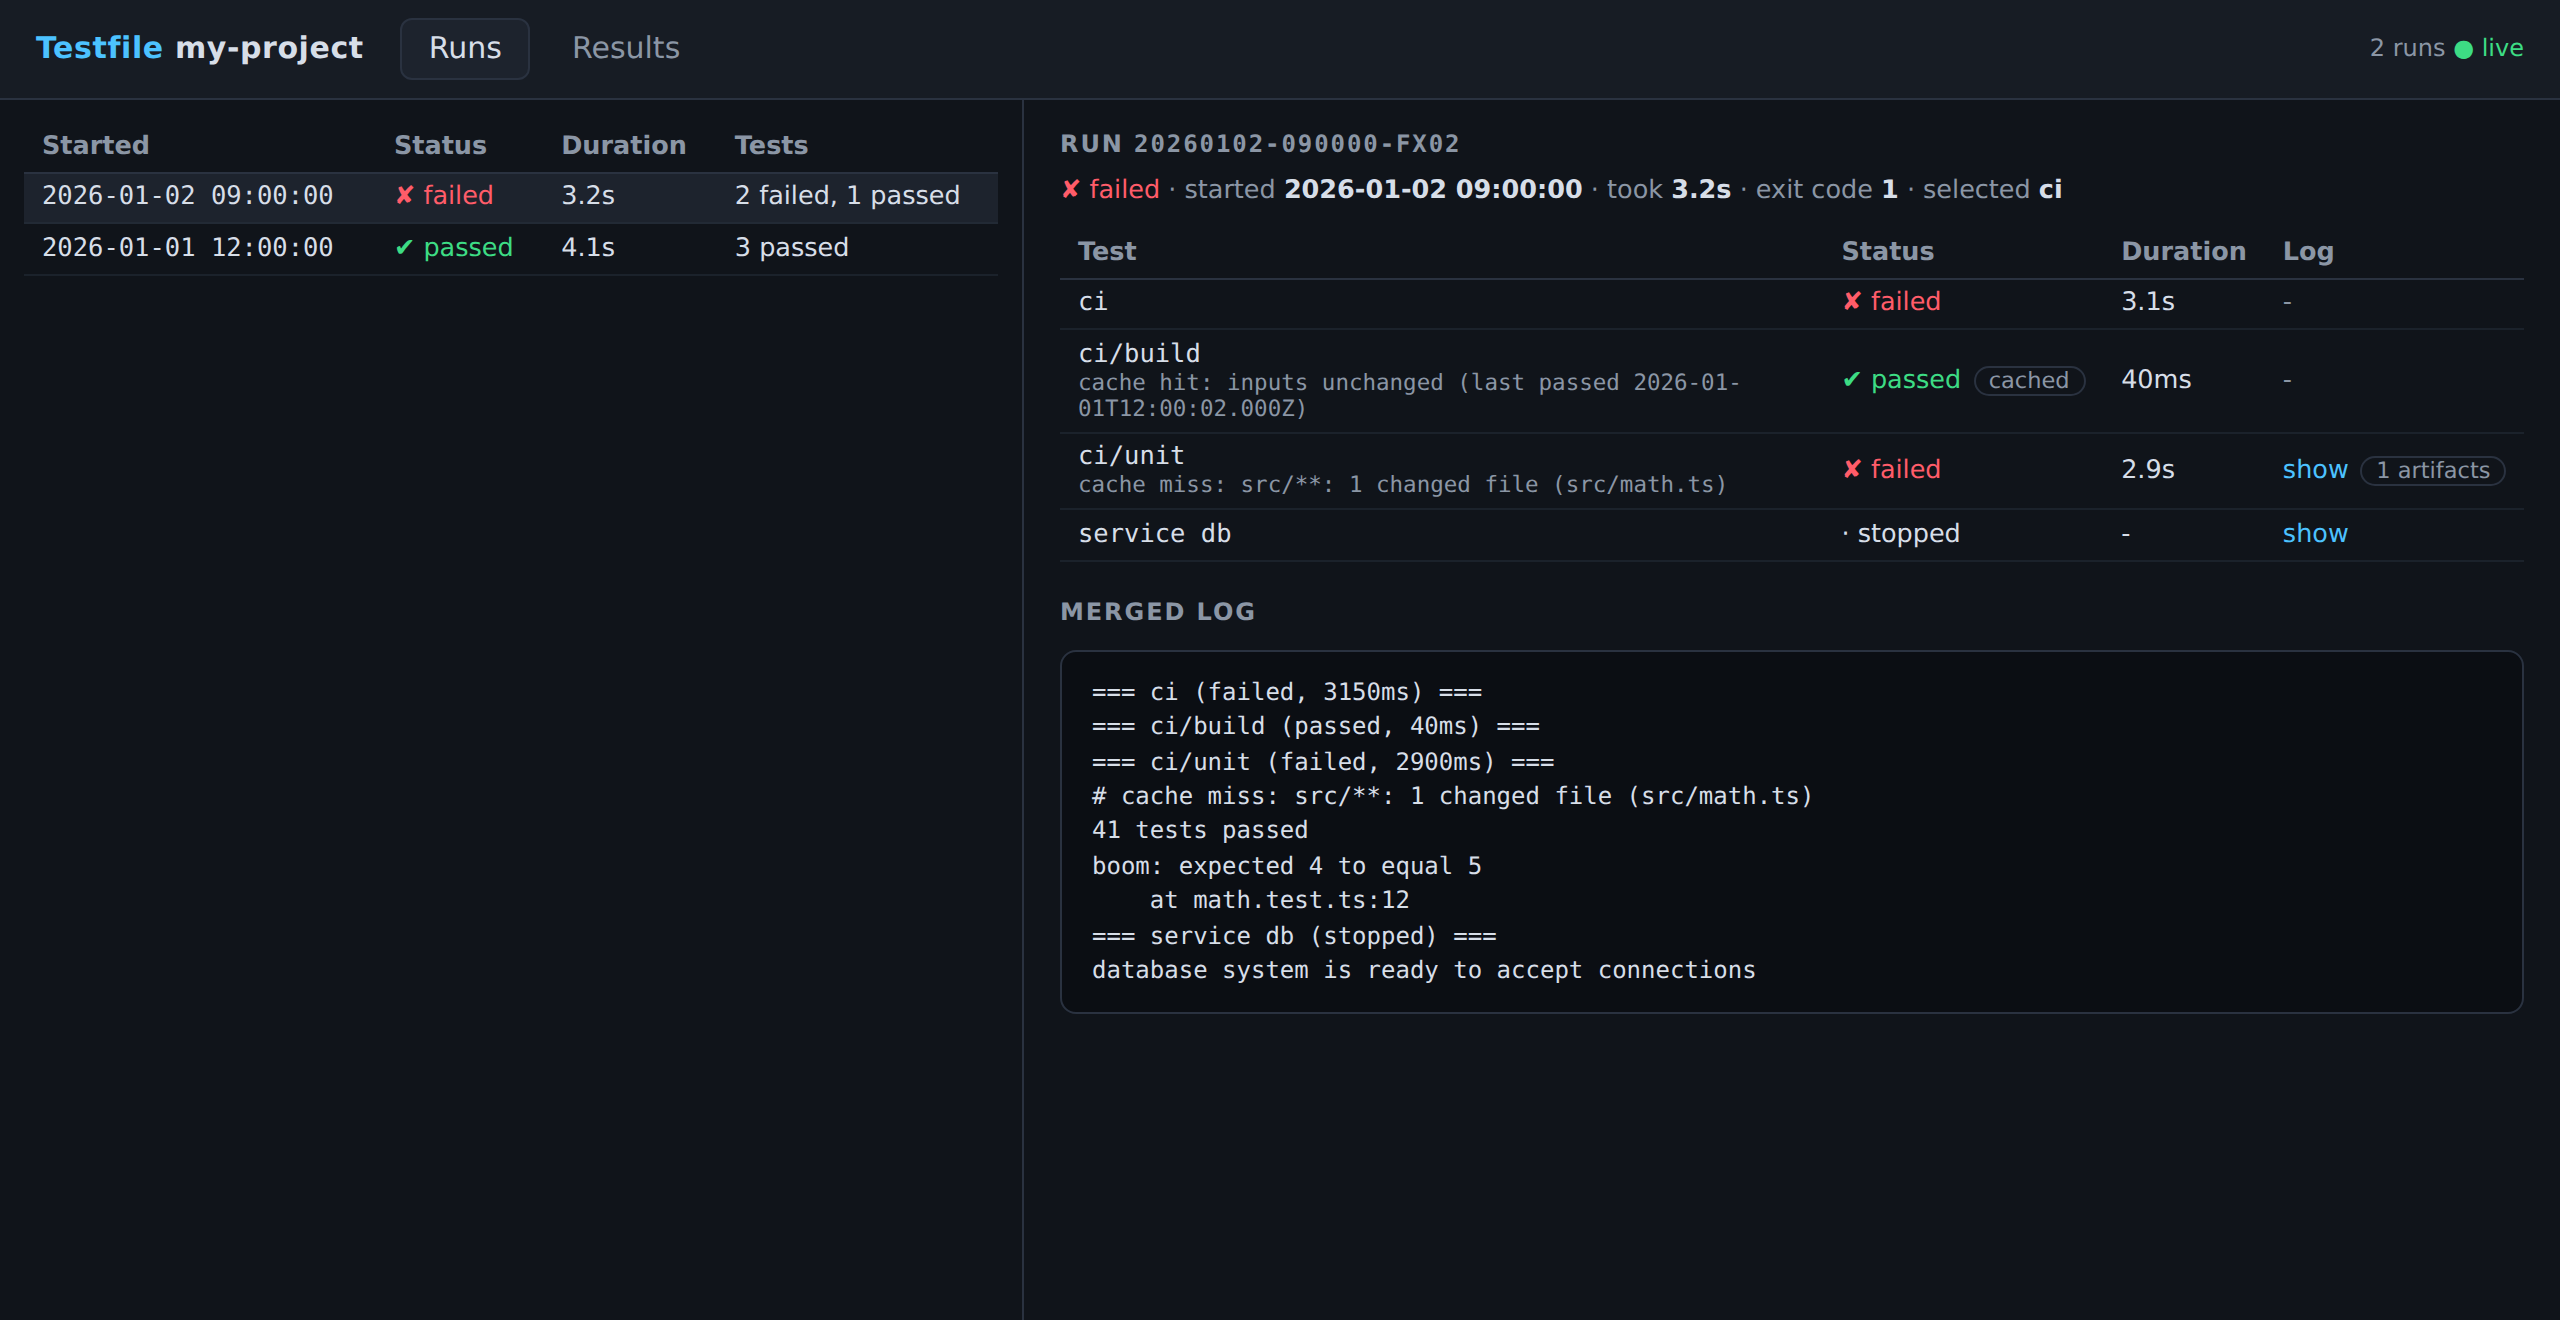Click the Testfile logo text
2560x1320 pixels.
pos(99,48)
